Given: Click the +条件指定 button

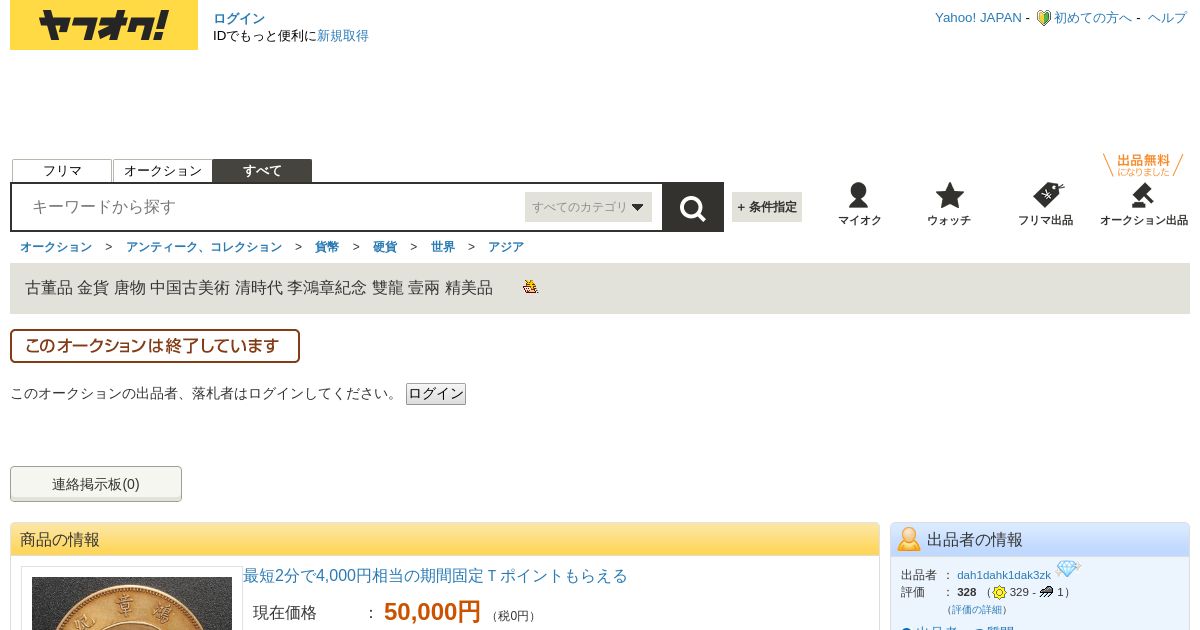Looking at the screenshot, I should (767, 207).
